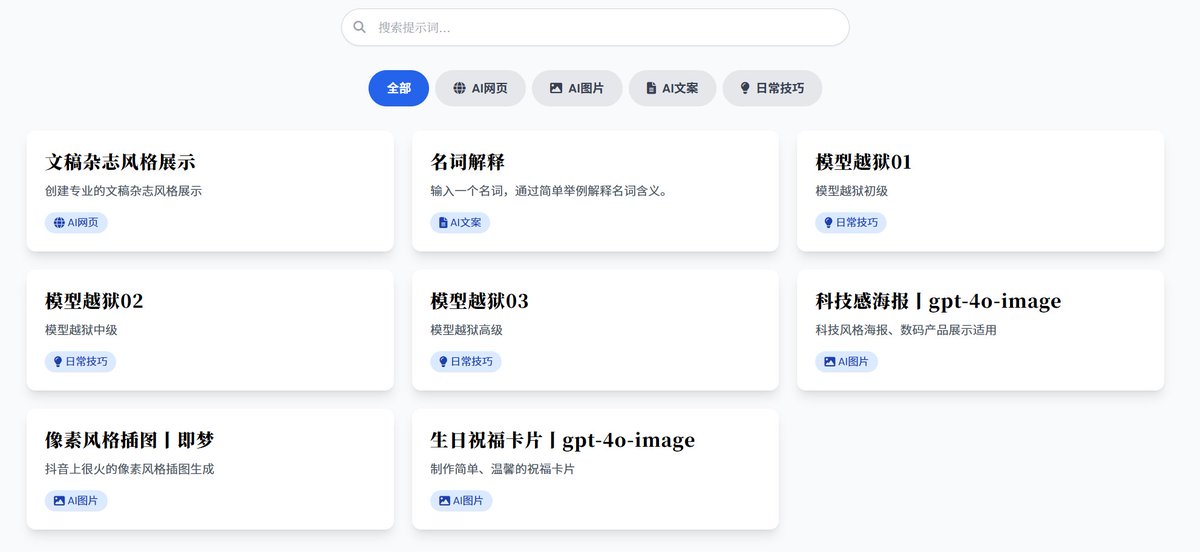Click the search magnifier icon
Image resolution: width=1200 pixels, height=552 pixels.
[x=360, y=27]
